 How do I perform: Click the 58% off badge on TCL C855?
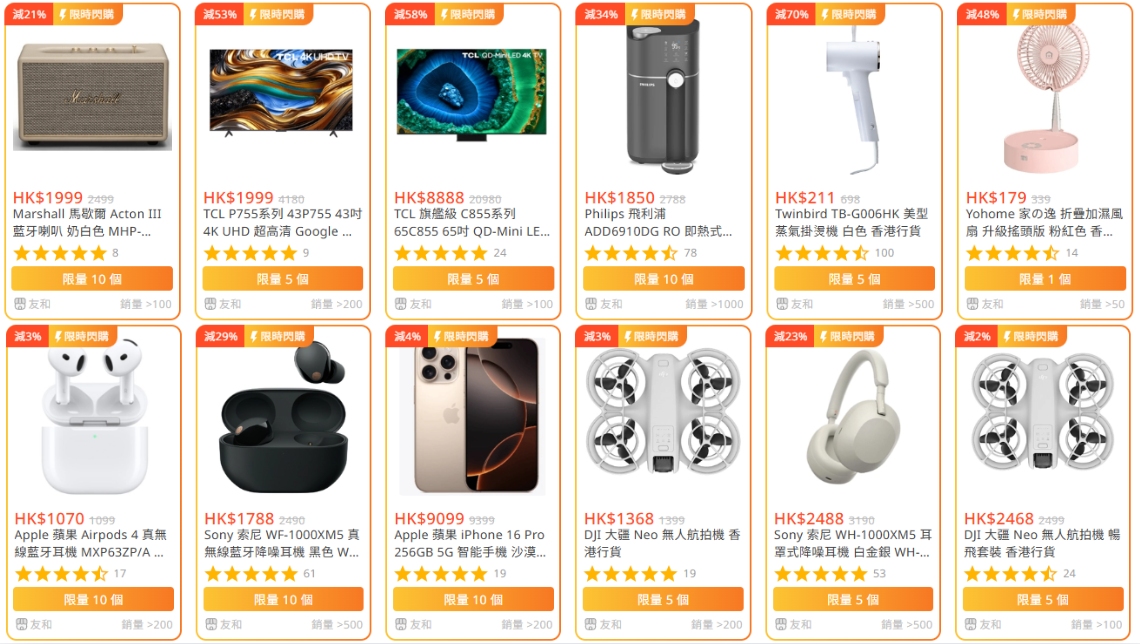pos(410,14)
